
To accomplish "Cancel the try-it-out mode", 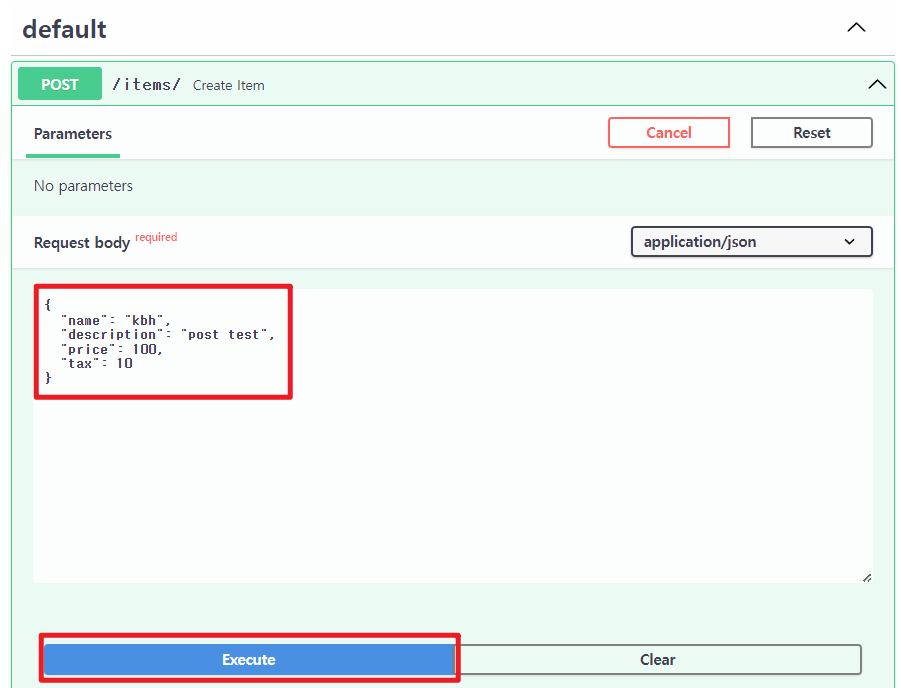I will 669,133.
